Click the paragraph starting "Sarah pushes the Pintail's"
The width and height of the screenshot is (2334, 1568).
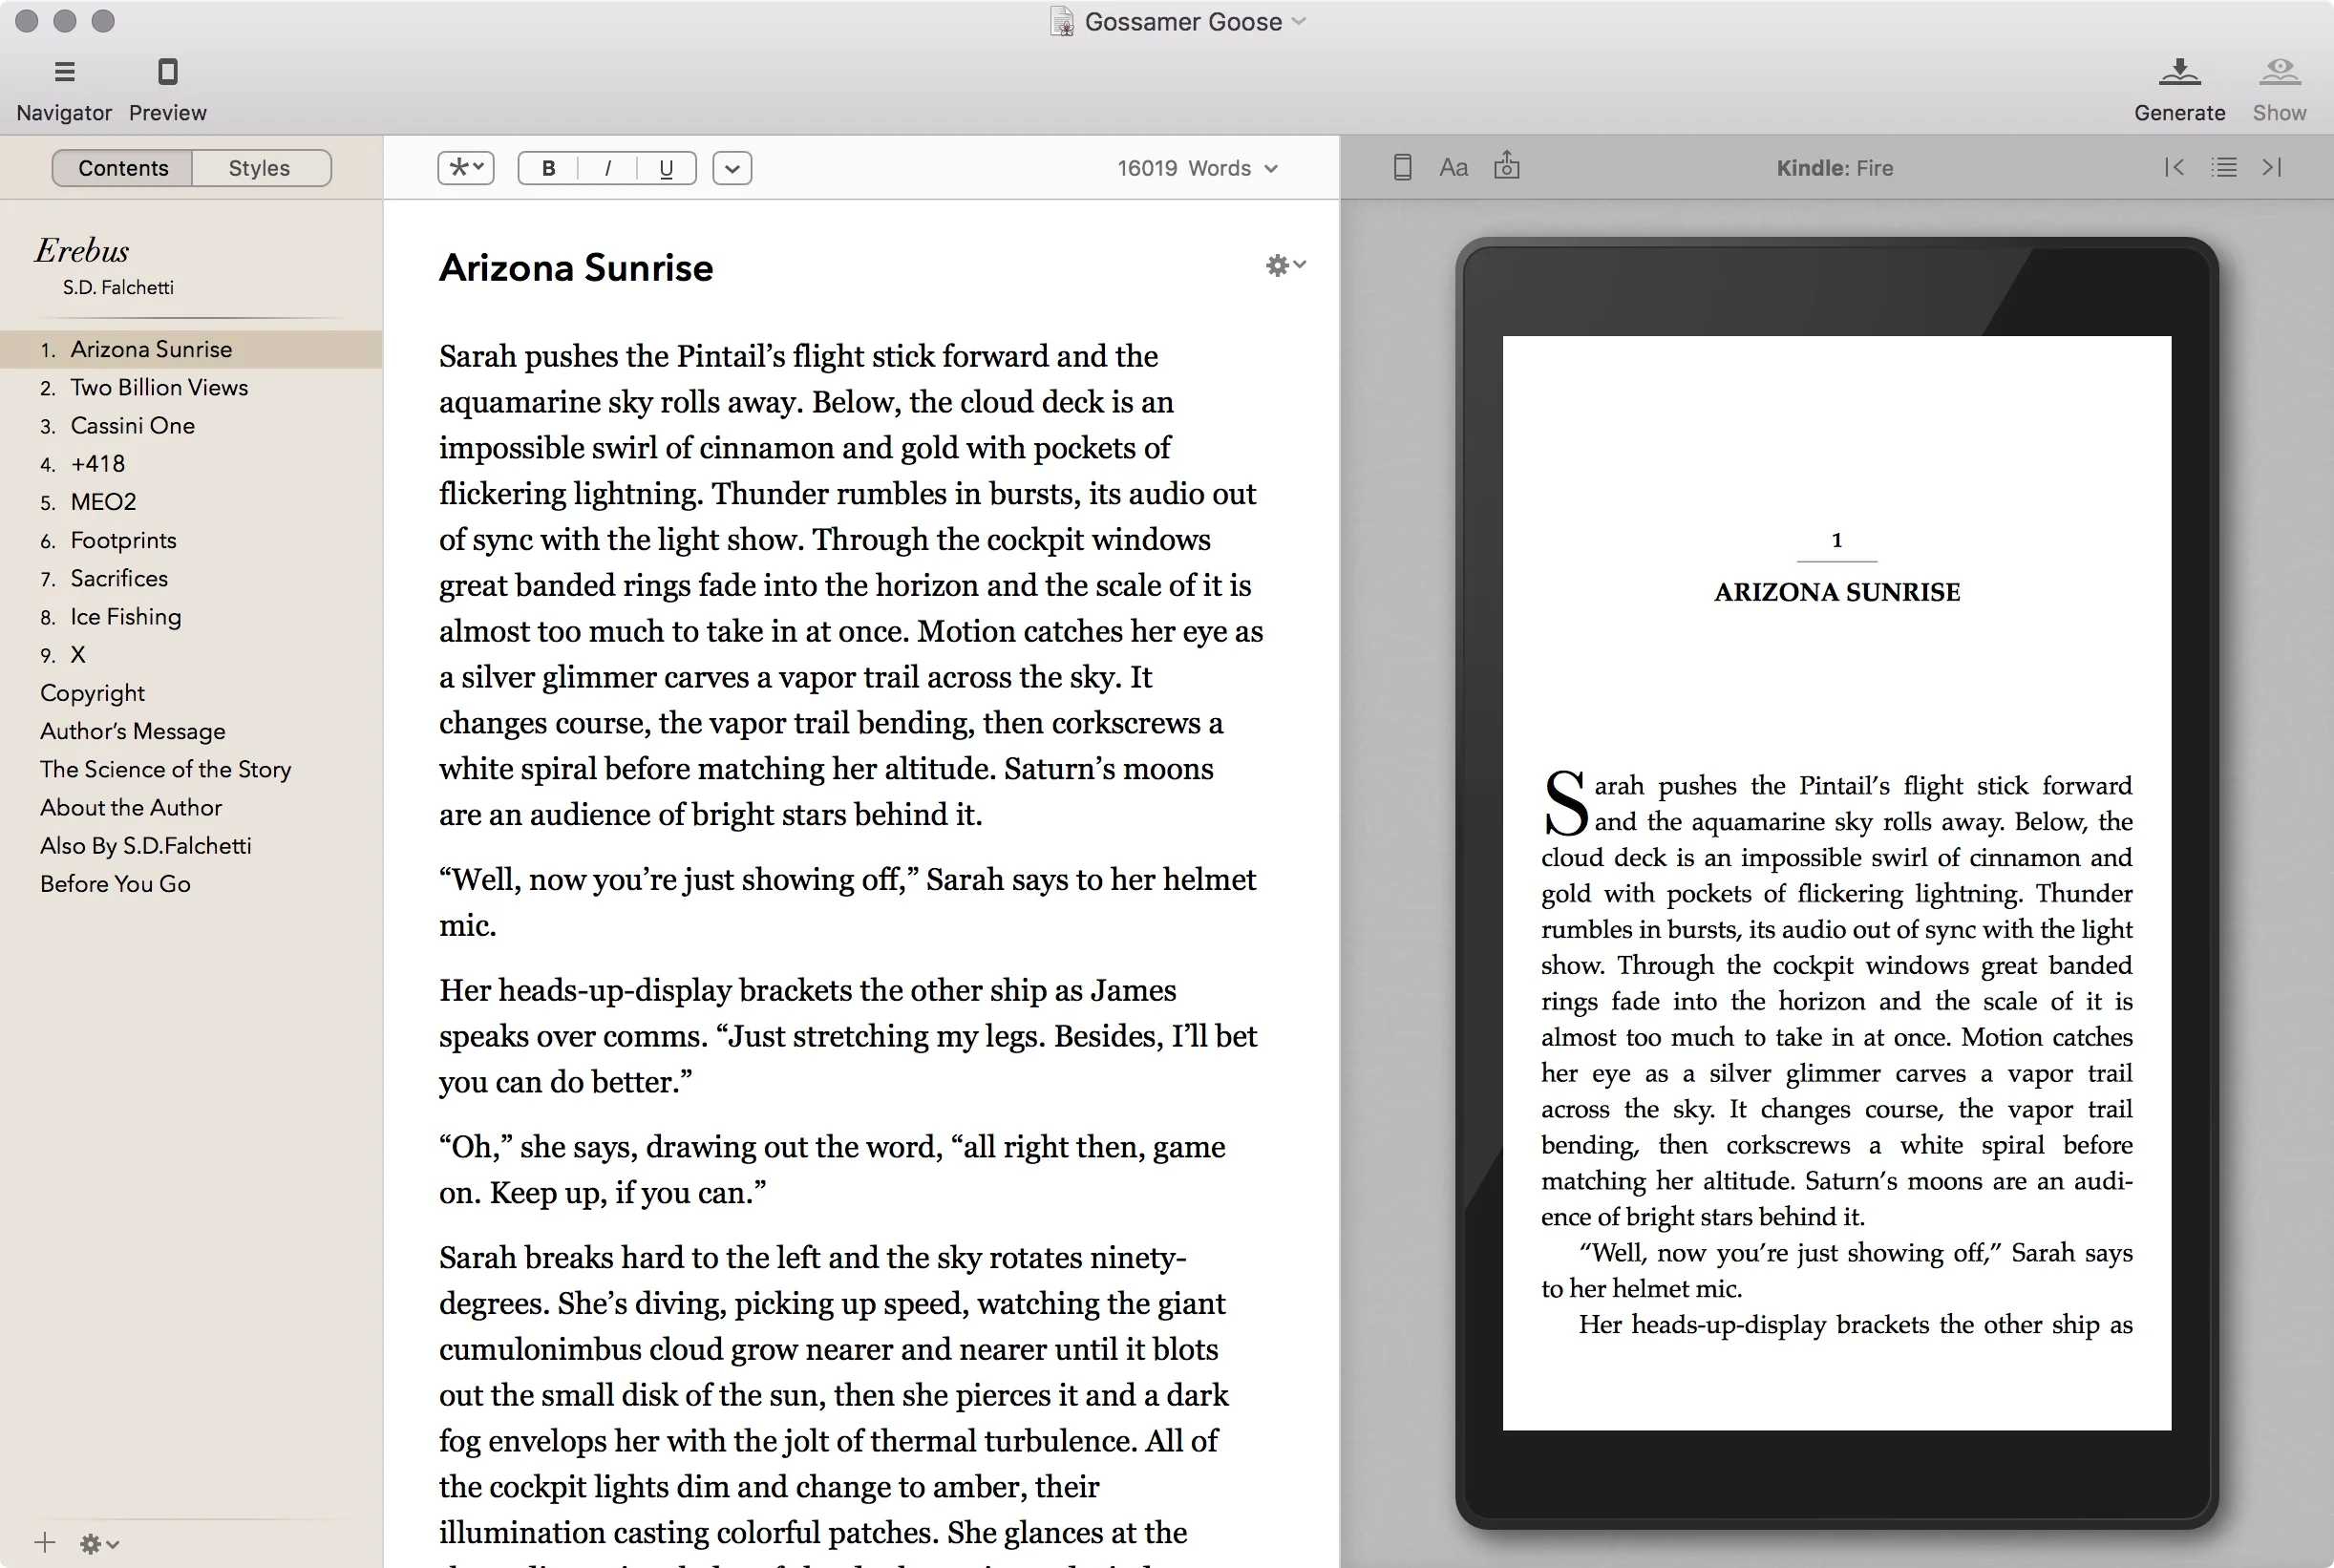(851, 585)
